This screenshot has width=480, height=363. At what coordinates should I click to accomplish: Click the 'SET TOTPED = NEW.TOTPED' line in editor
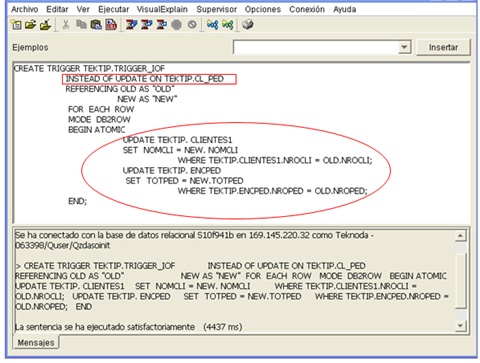coord(184,181)
